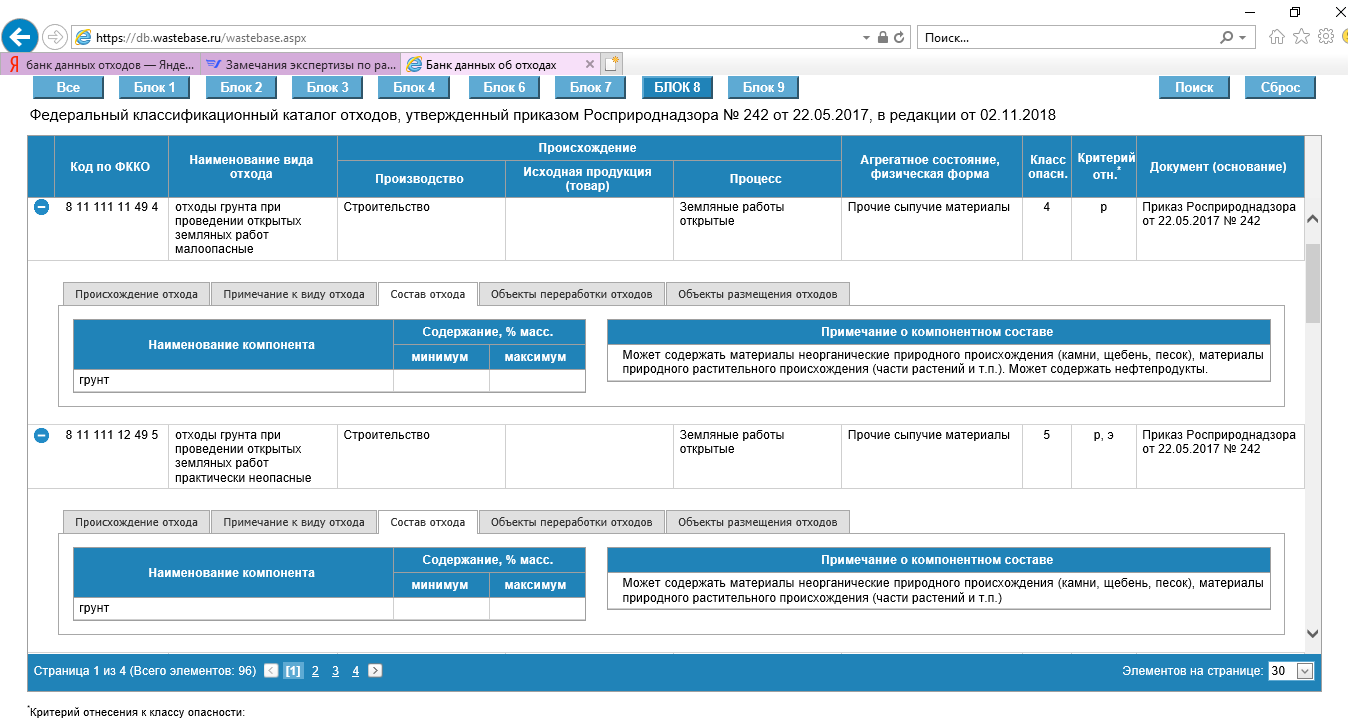Open browser settings gear icon

(1326, 37)
